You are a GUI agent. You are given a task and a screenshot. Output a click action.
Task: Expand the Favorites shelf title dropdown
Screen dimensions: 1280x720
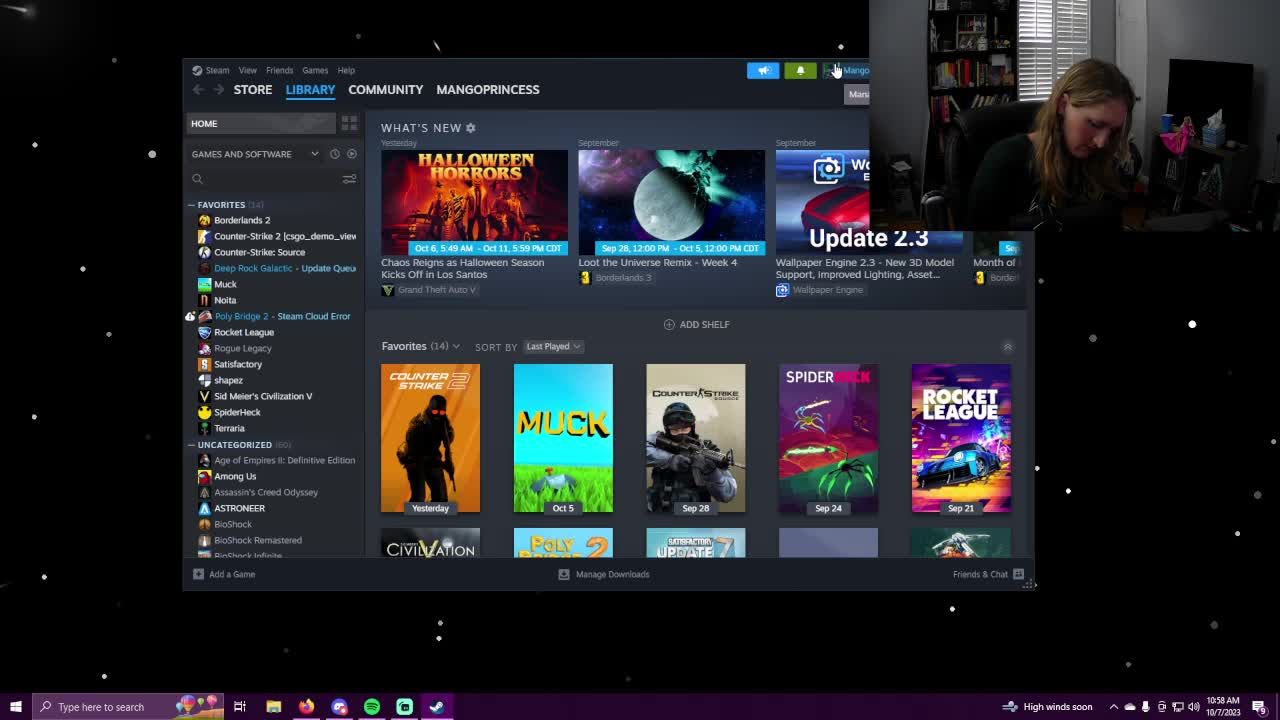pos(456,346)
